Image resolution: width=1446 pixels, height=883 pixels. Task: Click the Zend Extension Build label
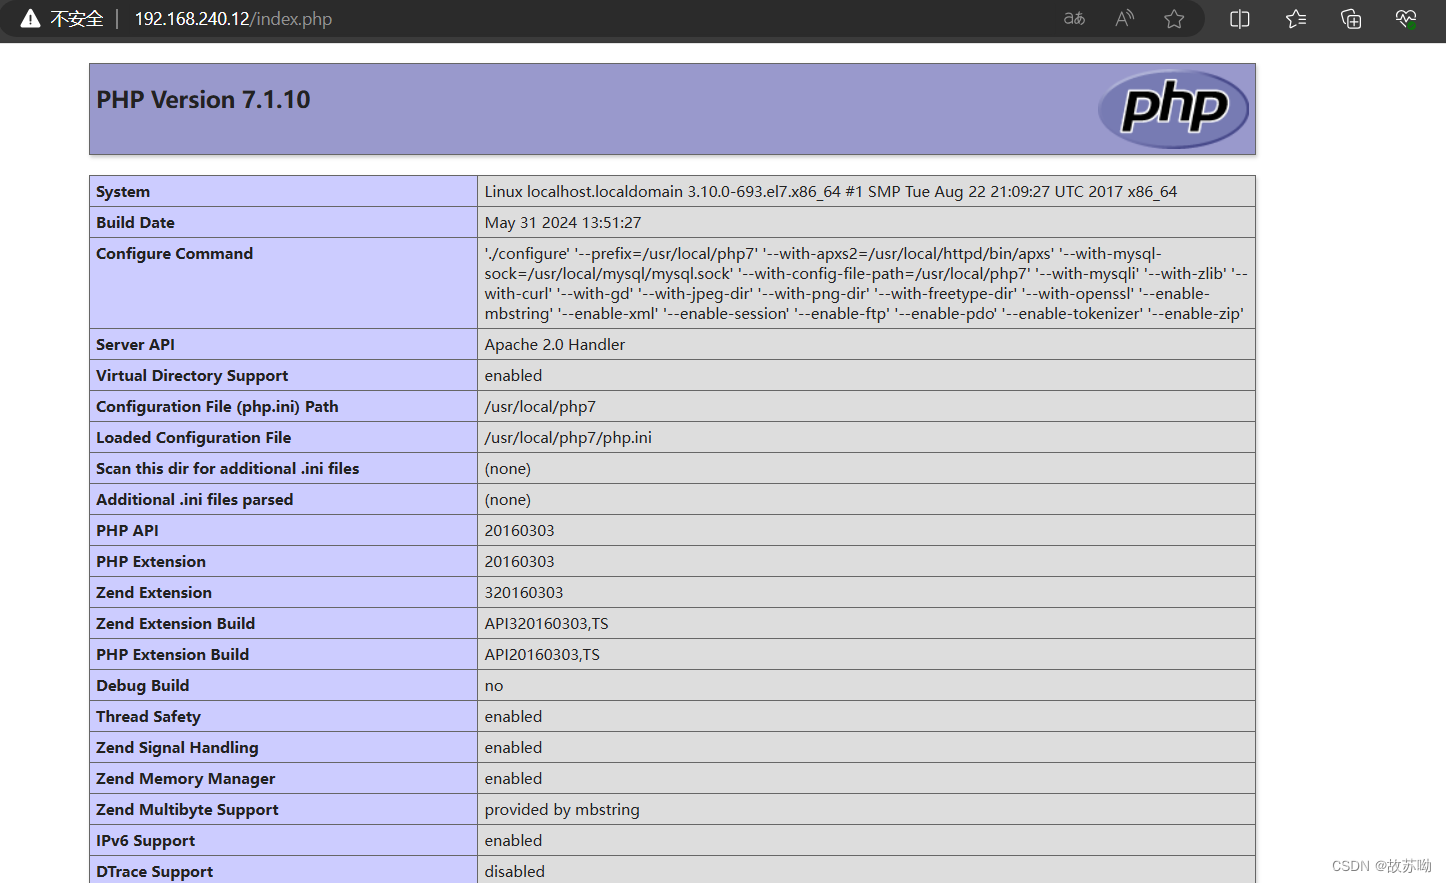(x=175, y=624)
